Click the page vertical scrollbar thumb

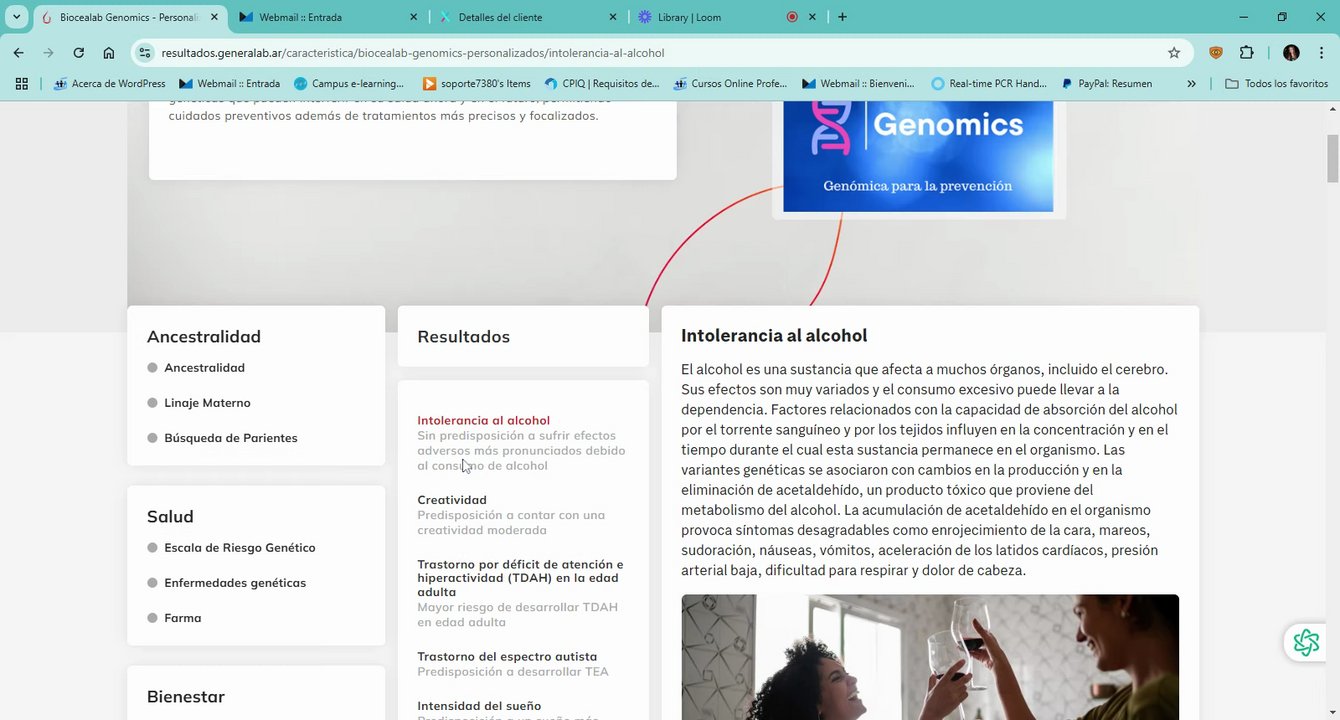point(1332,159)
